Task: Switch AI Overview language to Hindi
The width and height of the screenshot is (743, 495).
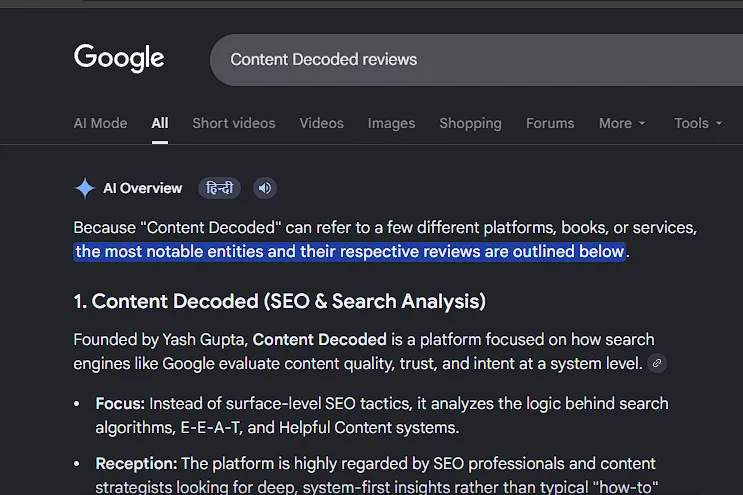Action: (219, 188)
